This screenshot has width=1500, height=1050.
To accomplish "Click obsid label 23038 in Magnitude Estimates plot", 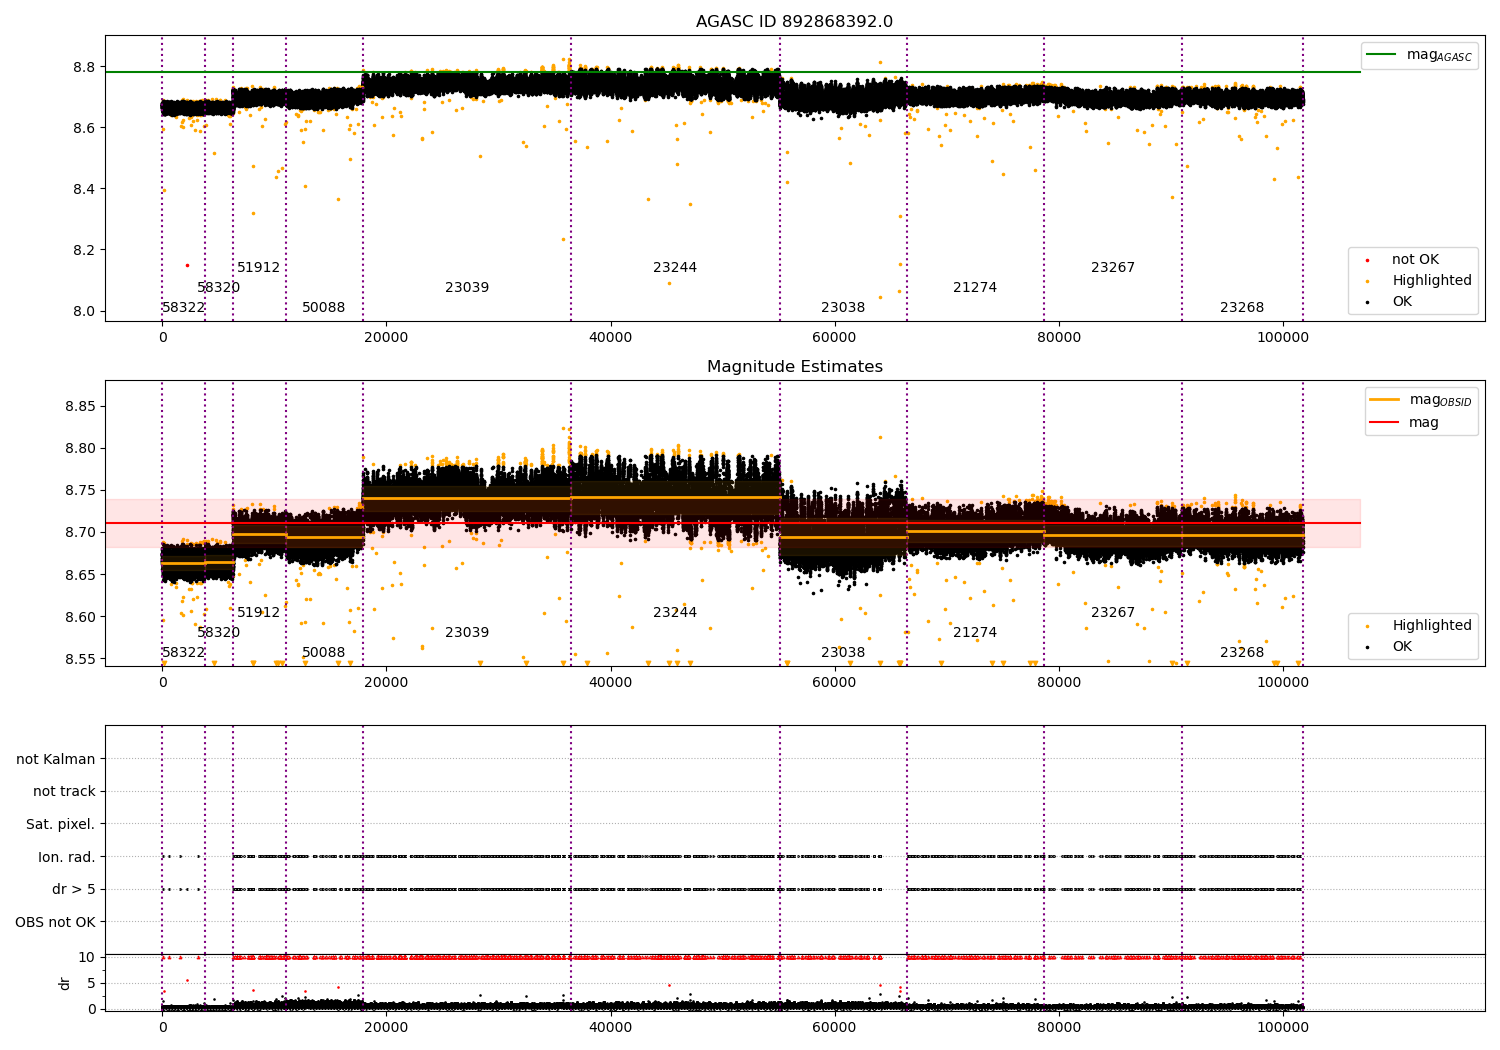I will click(x=843, y=653).
